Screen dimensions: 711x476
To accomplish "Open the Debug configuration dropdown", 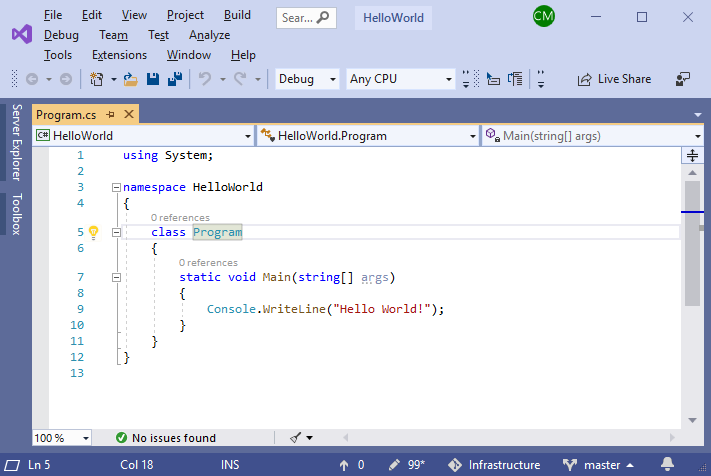I will coord(307,79).
